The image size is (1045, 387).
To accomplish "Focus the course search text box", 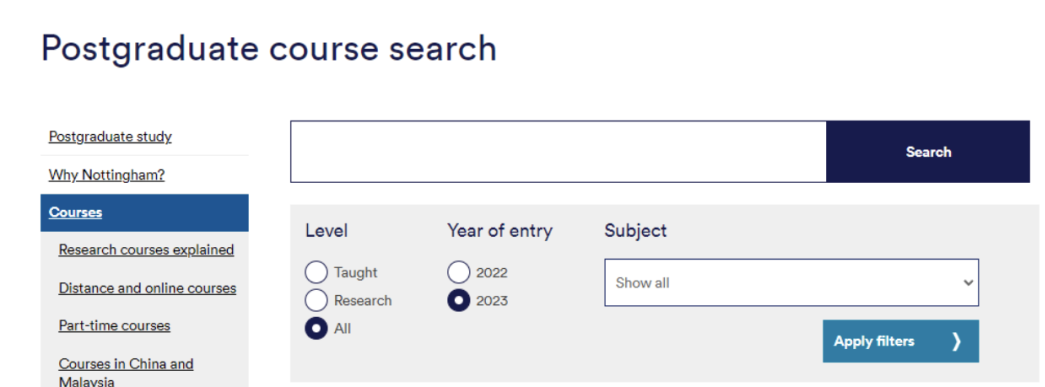I will point(558,152).
